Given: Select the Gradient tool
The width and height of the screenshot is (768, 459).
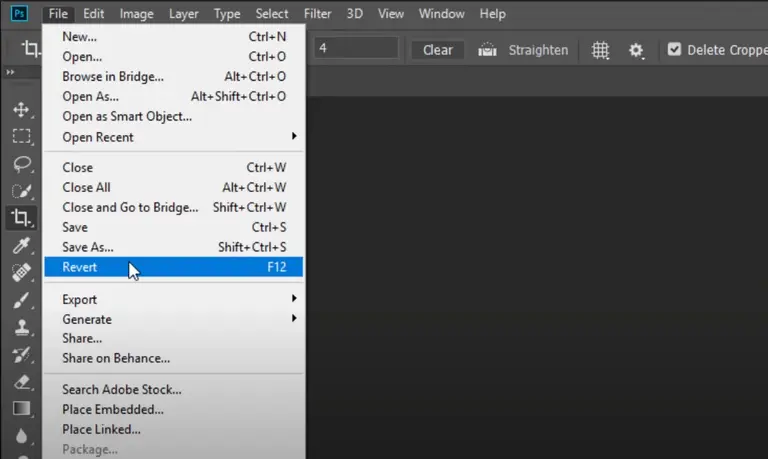Looking at the screenshot, I should (x=22, y=409).
